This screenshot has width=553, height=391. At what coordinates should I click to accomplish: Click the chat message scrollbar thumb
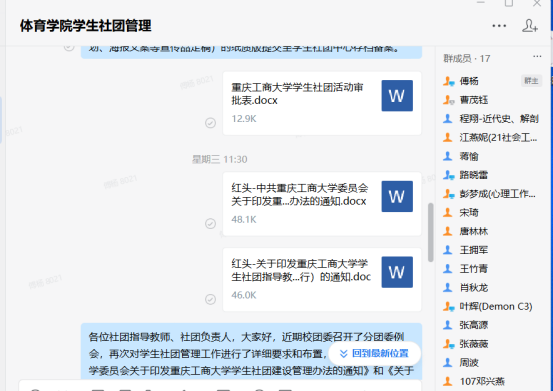click(x=430, y=232)
